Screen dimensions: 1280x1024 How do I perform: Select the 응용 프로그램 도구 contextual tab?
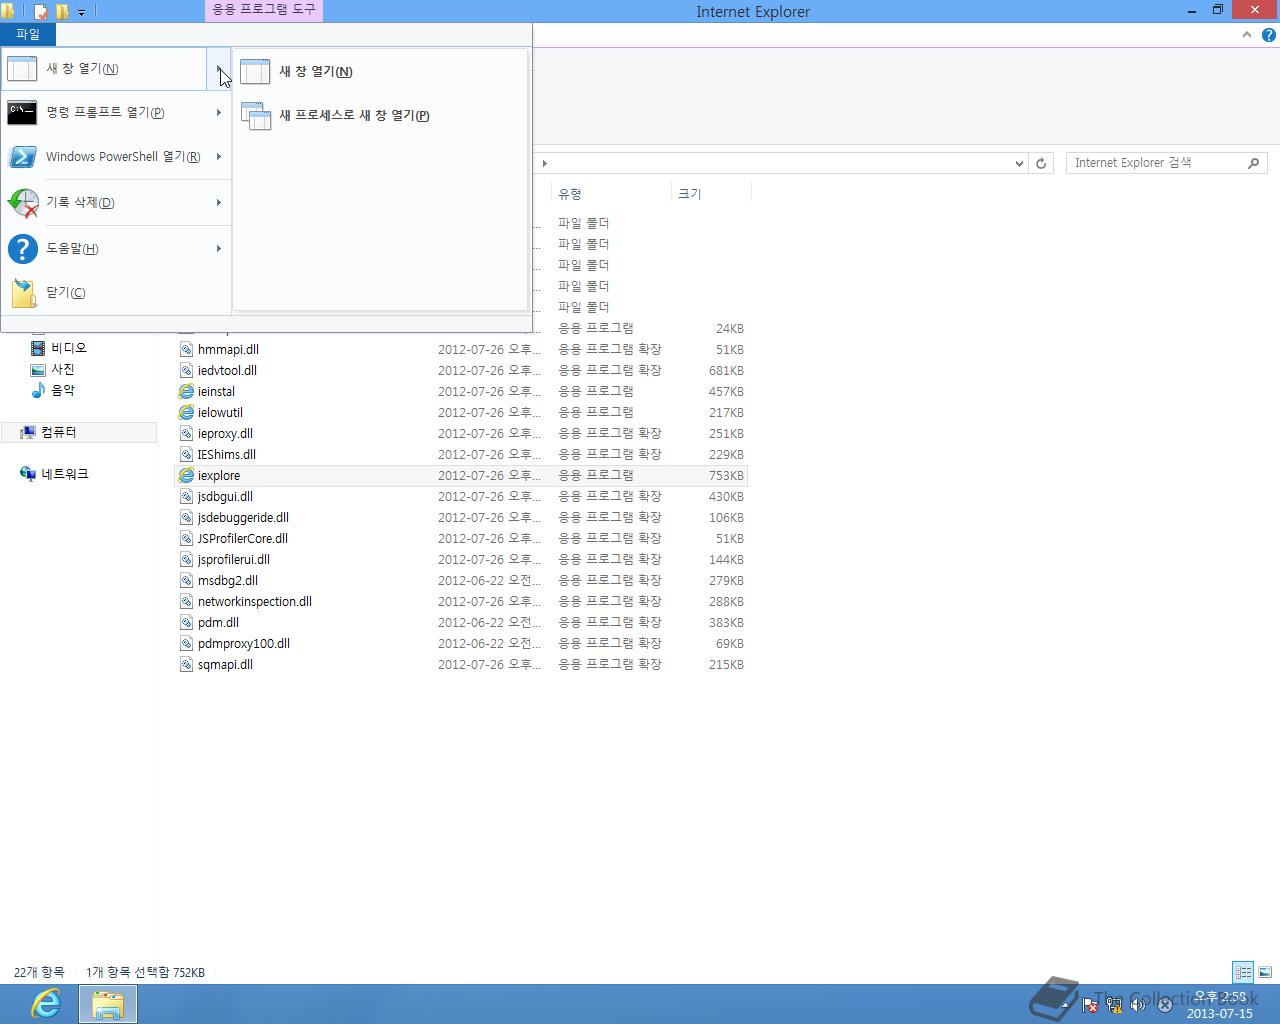(264, 10)
